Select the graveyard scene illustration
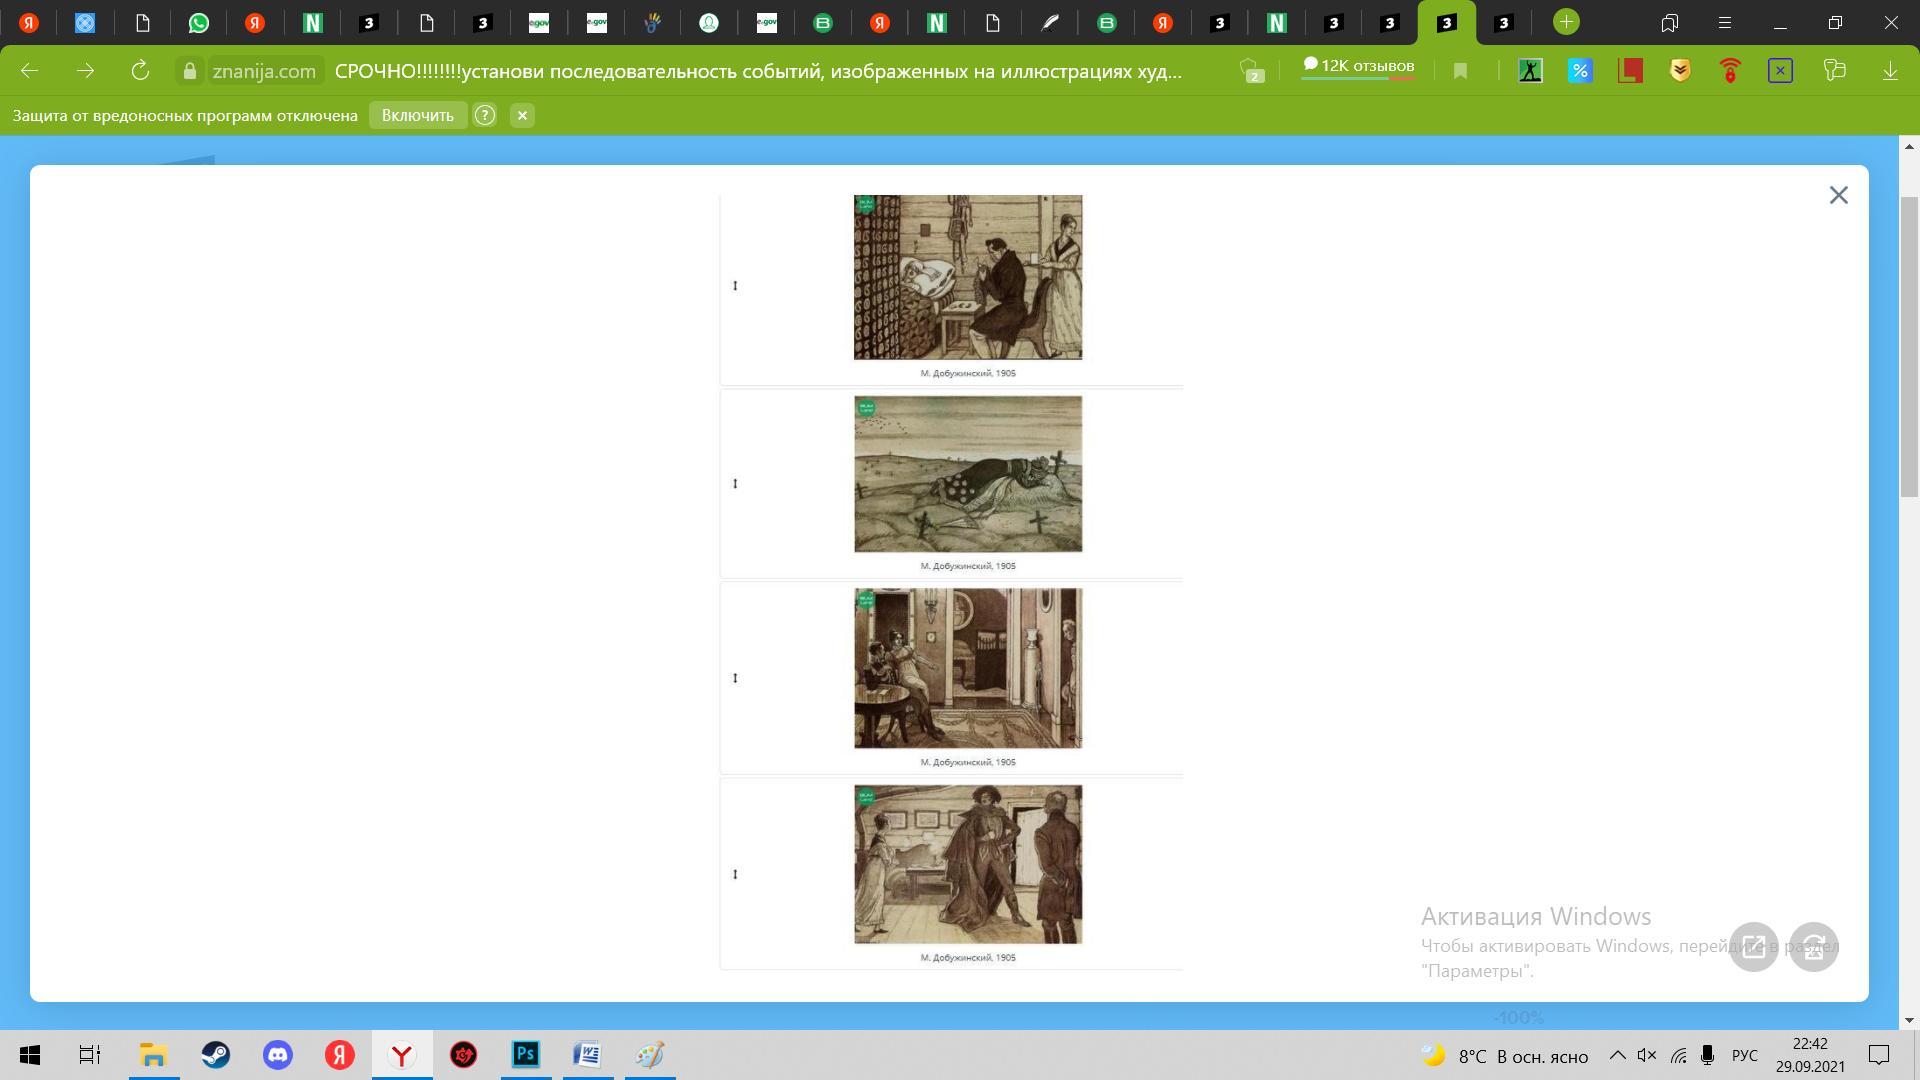 point(967,473)
